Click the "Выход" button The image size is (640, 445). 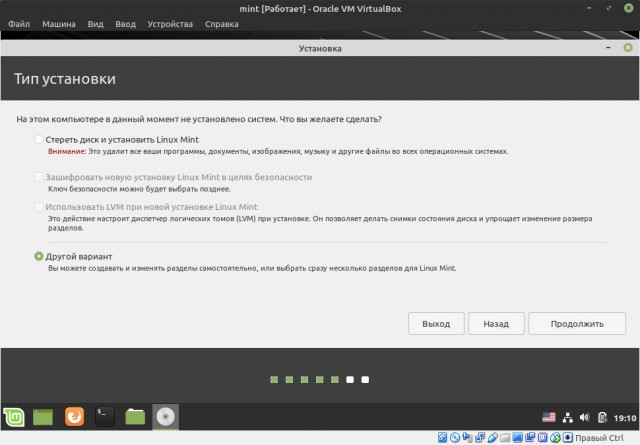pyautogui.click(x=436, y=324)
